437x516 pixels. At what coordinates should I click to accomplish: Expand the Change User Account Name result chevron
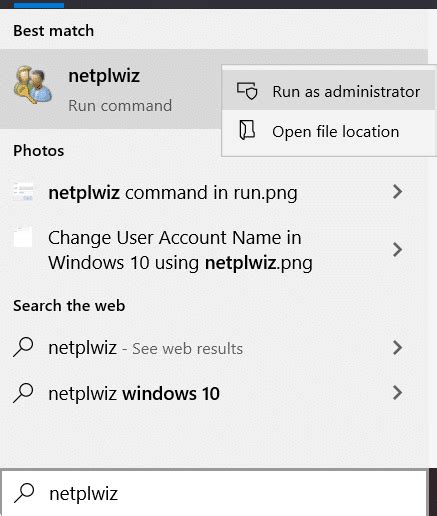tap(397, 250)
